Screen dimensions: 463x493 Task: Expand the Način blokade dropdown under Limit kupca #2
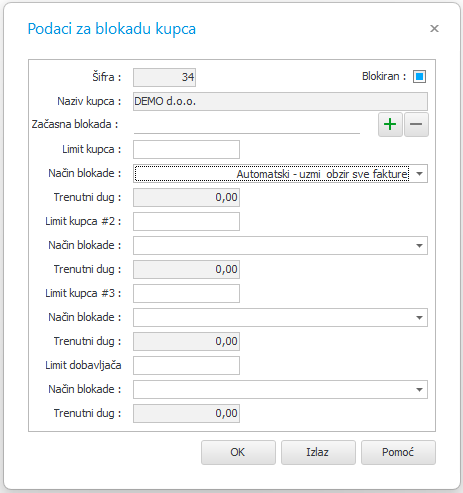pyautogui.click(x=420, y=246)
